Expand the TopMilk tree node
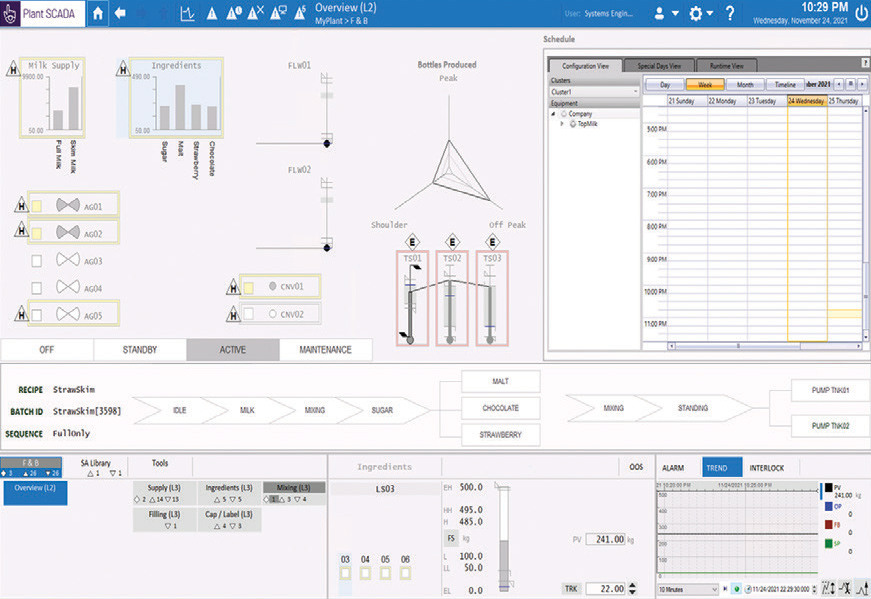This screenshot has height=599, width=871. (x=563, y=124)
